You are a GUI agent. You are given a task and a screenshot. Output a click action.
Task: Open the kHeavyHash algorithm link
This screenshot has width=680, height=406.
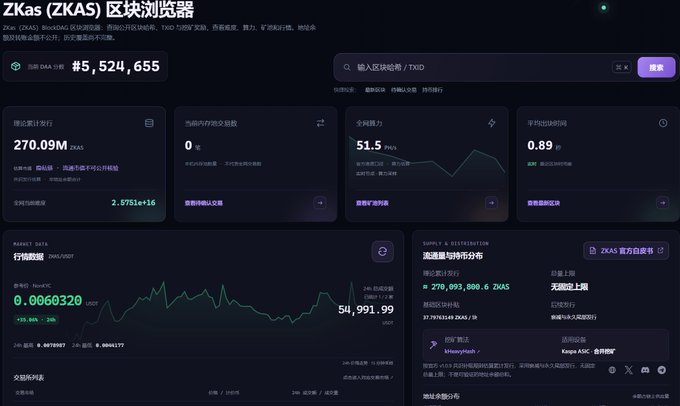pyautogui.click(x=462, y=351)
